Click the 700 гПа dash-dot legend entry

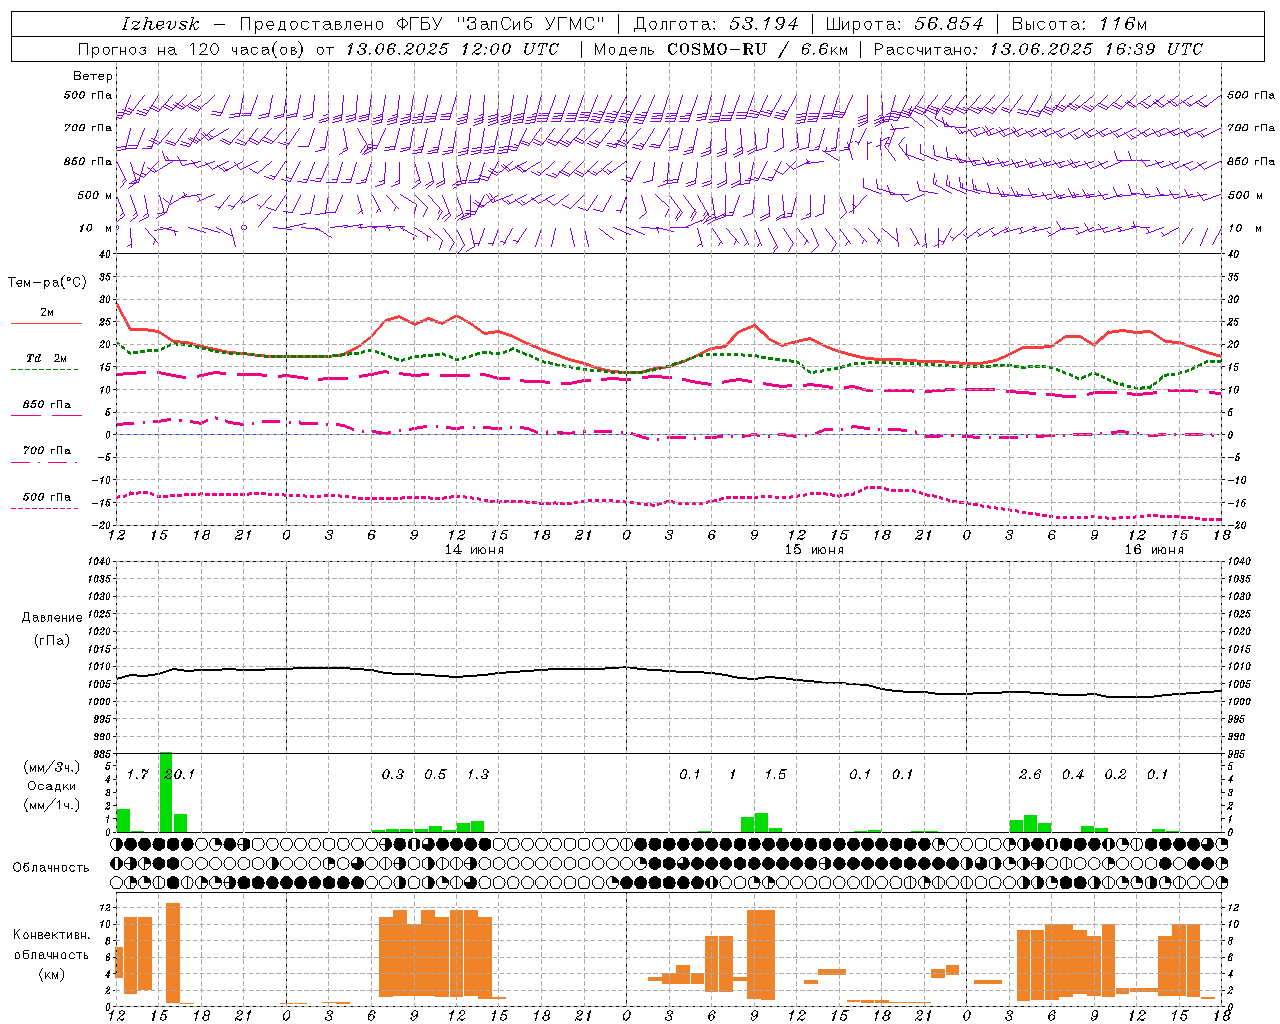[46, 451]
